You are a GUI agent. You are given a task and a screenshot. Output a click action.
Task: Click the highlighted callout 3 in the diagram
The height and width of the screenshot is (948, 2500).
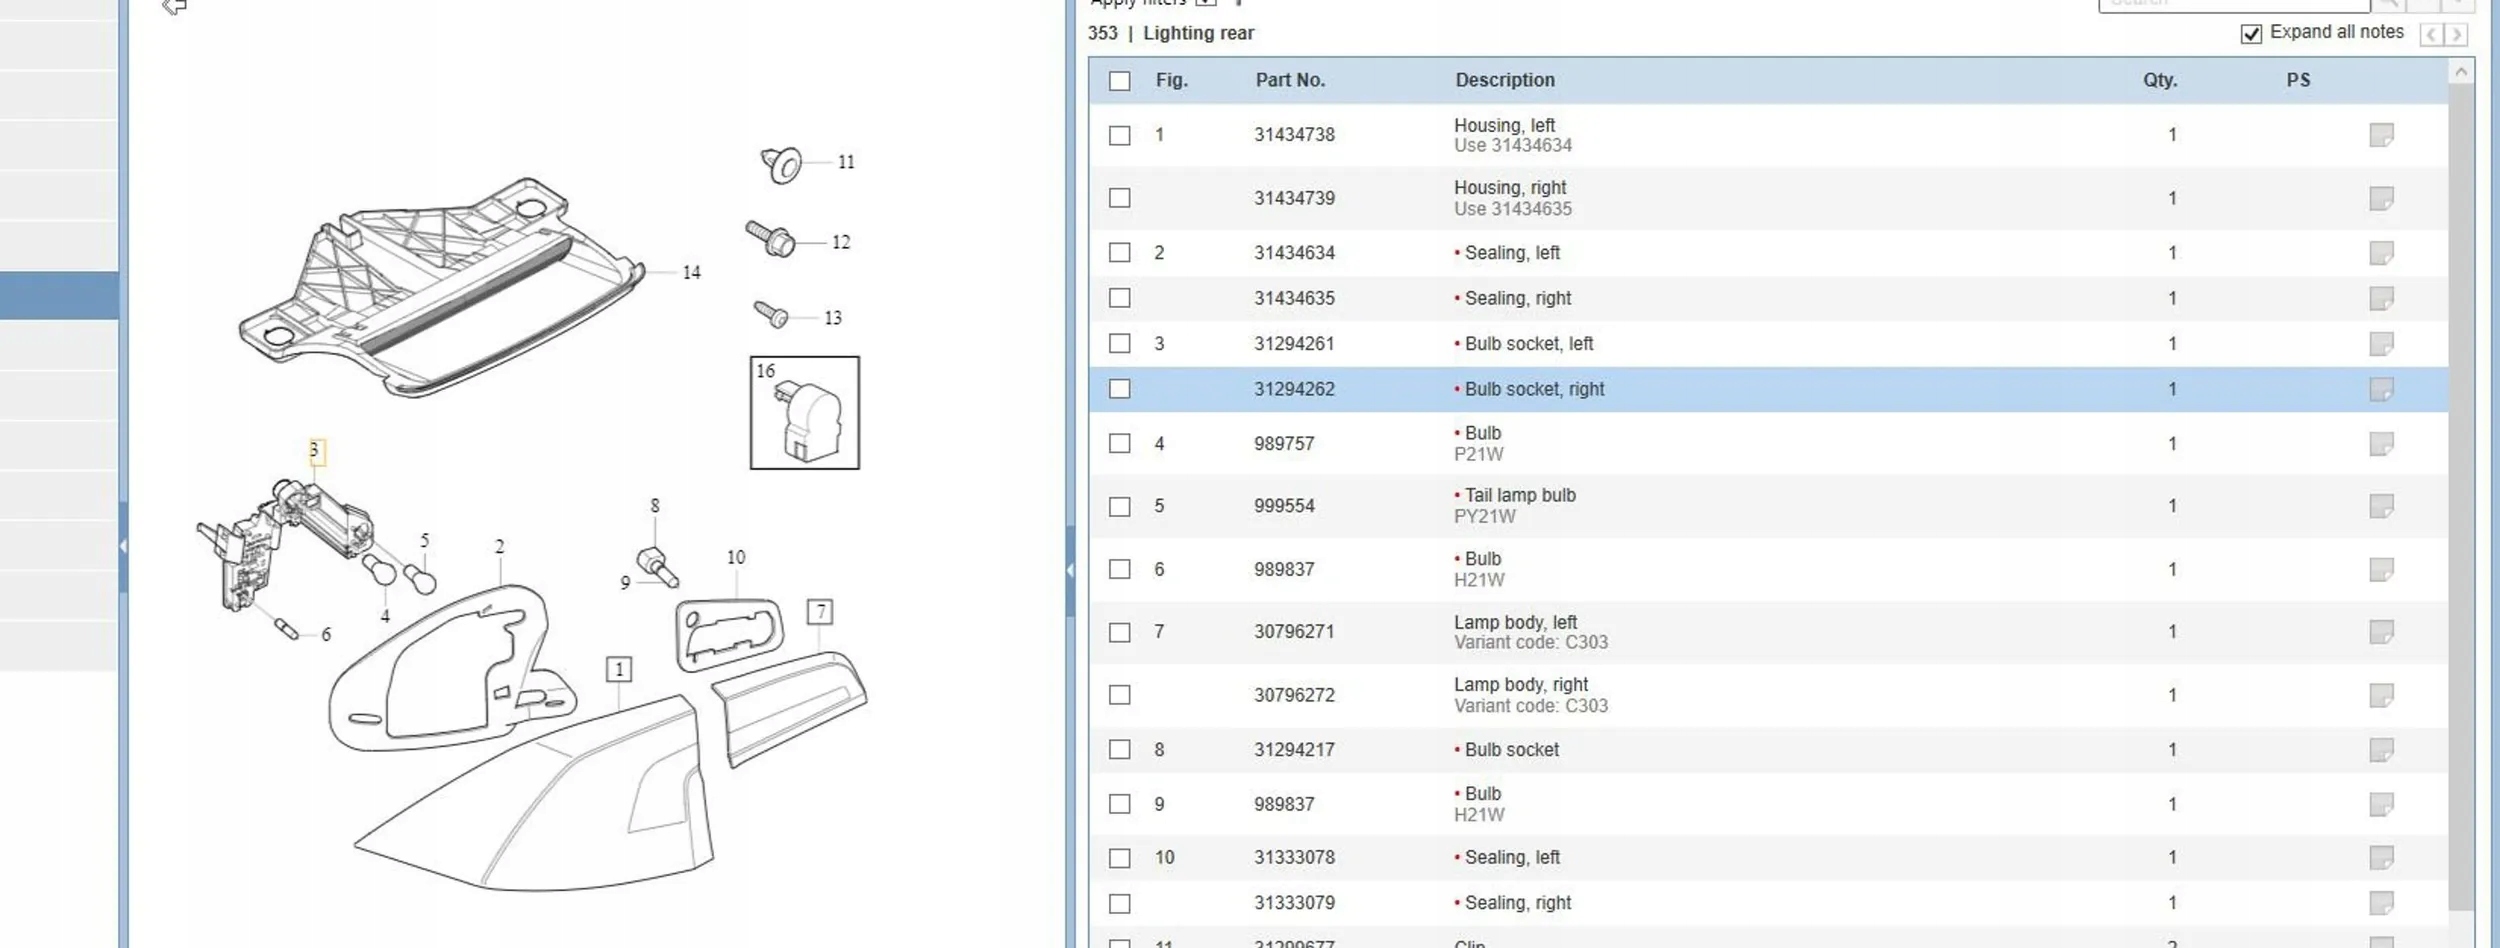(315, 451)
